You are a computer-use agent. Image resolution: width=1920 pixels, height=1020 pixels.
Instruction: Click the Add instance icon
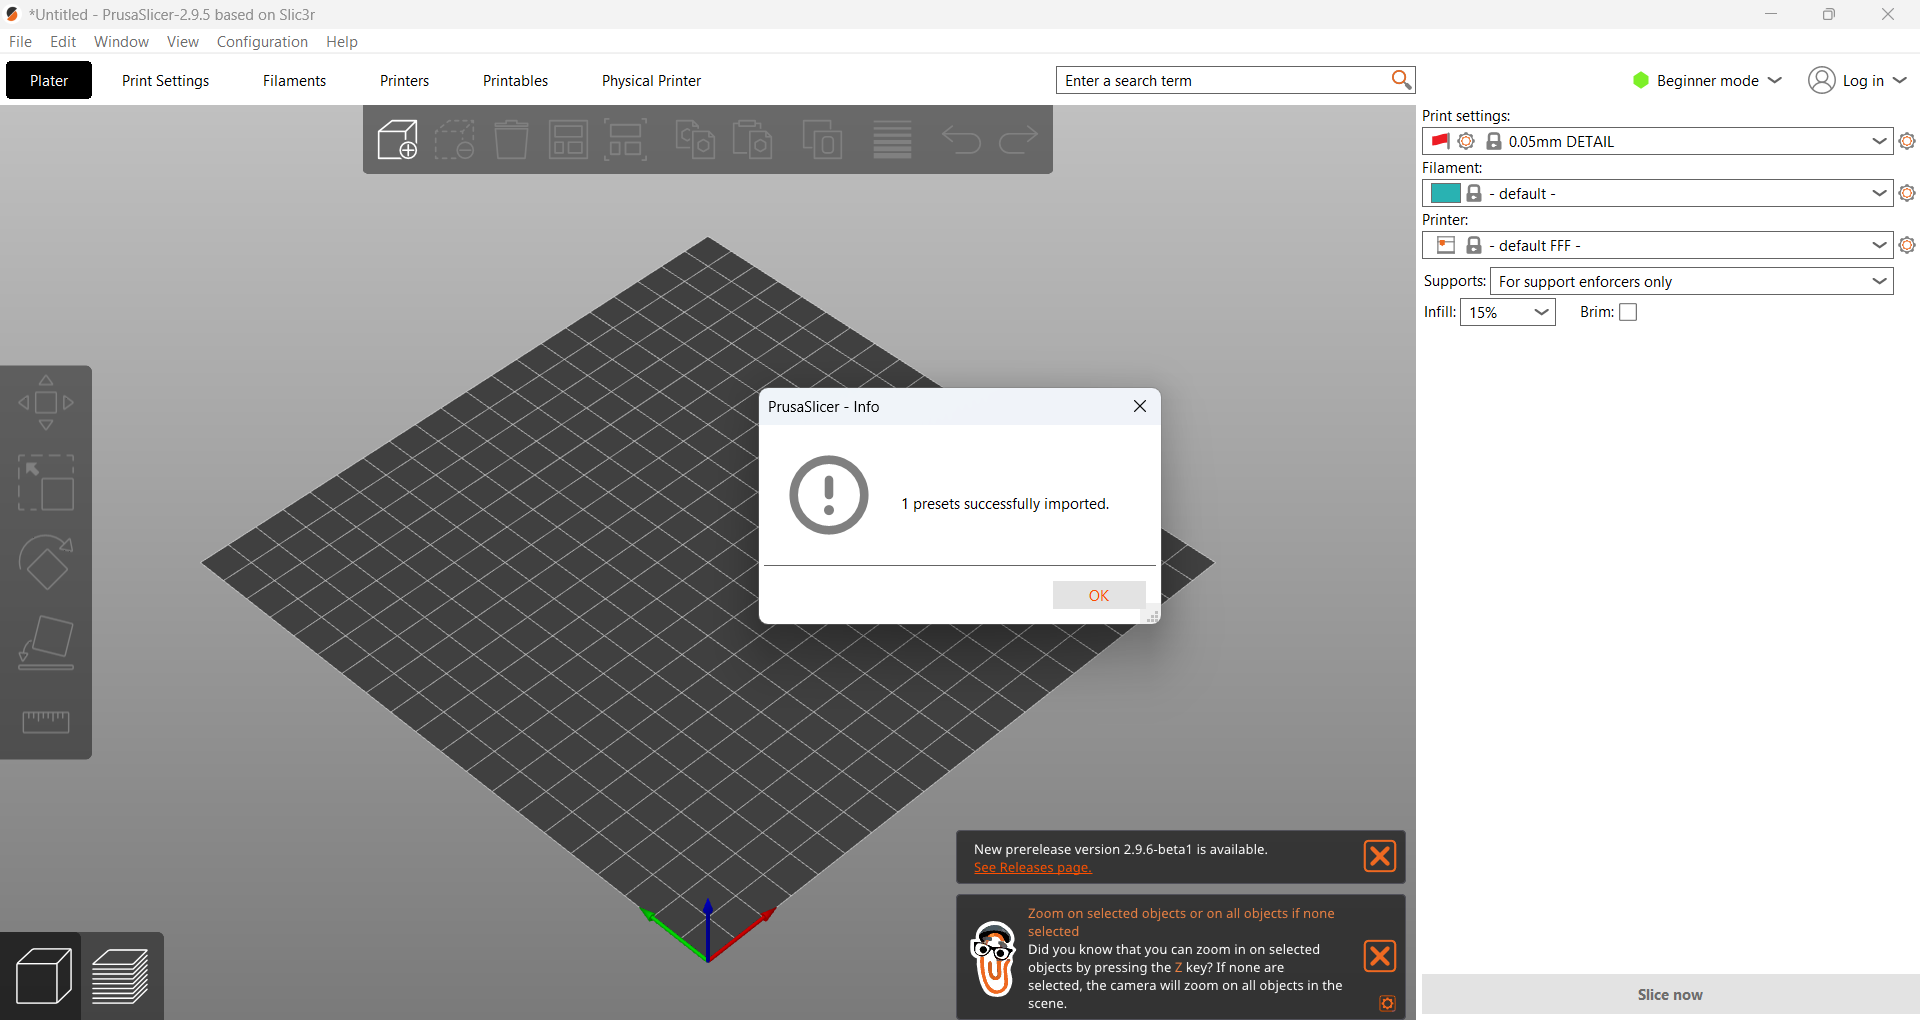pyautogui.click(x=822, y=140)
